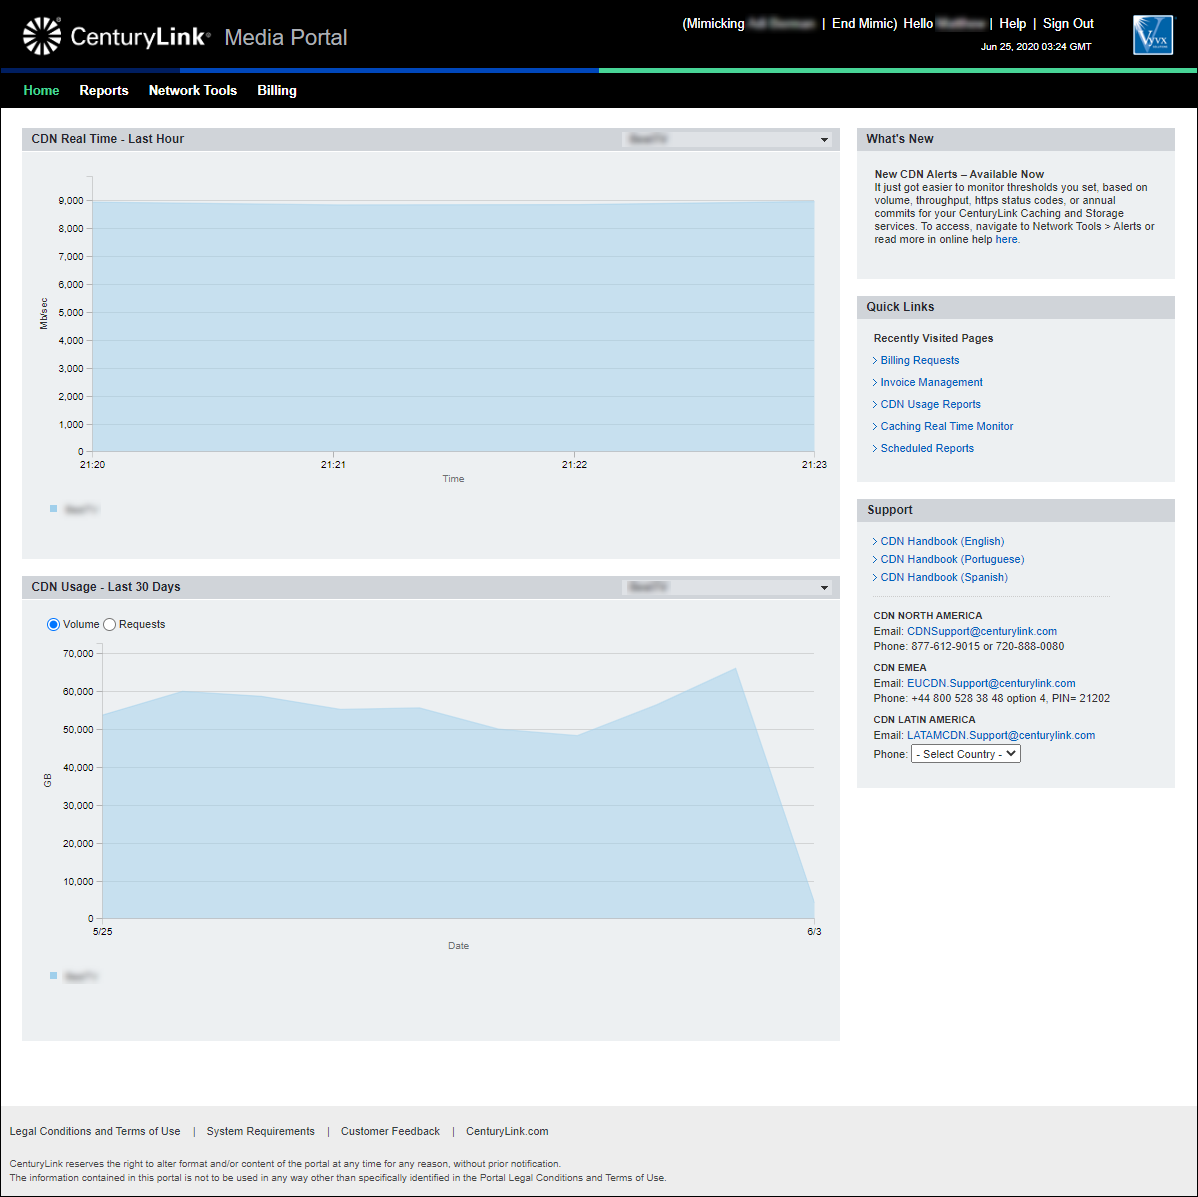Click Sign Out
The height and width of the screenshot is (1197, 1198).
pyautogui.click(x=1068, y=24)
